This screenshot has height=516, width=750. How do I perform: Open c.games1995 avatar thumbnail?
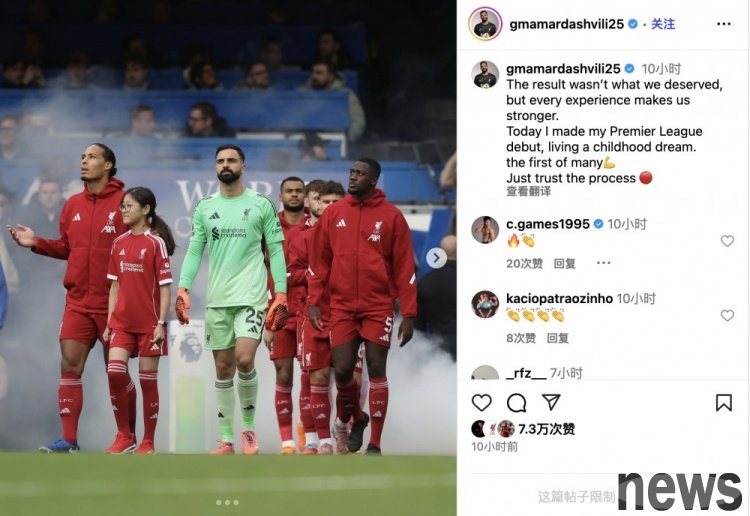(x=485, y=230)
